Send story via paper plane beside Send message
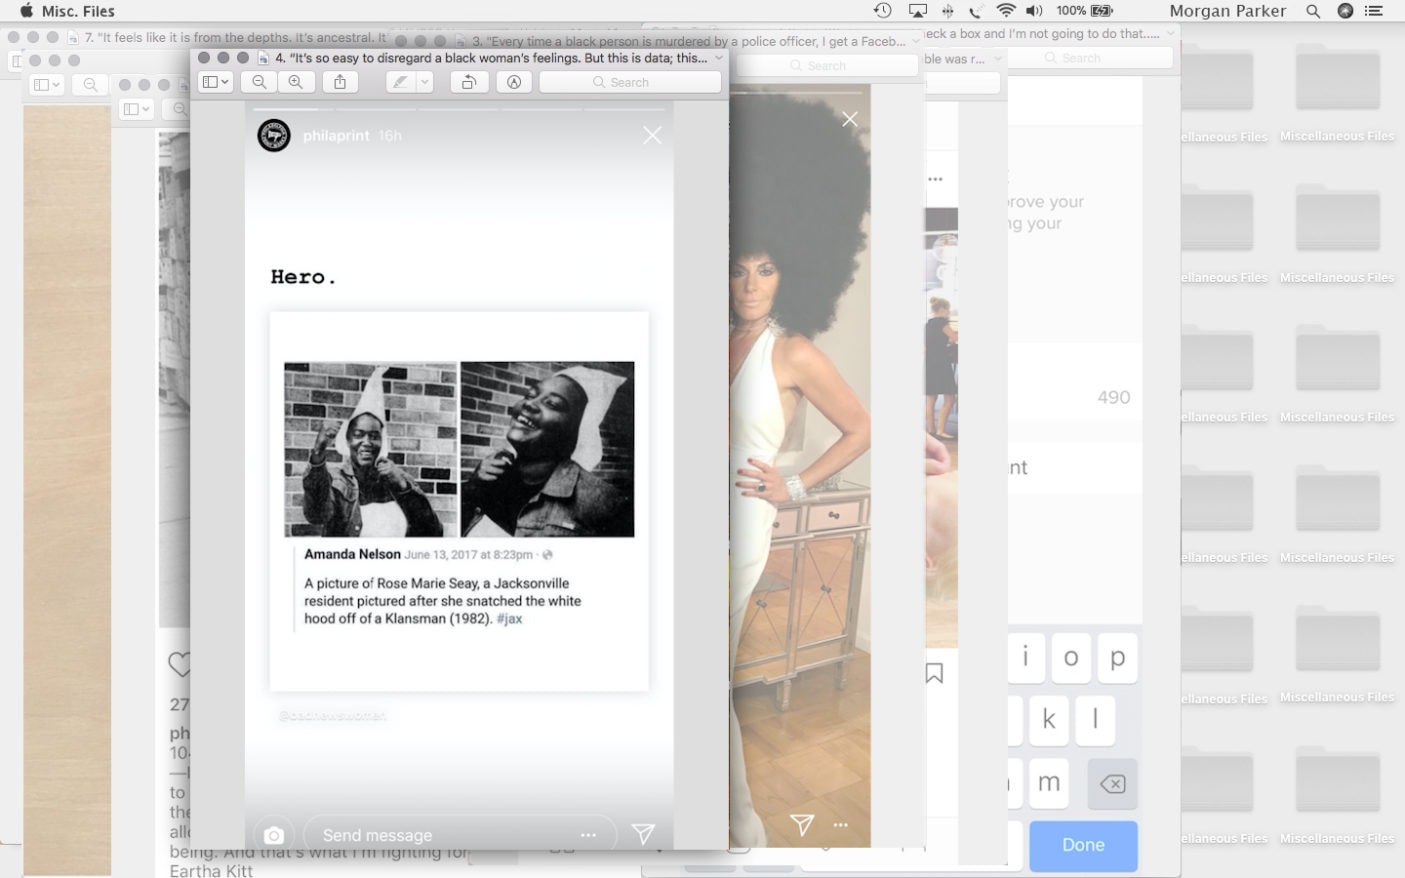The image size is (1405, 878). [643, 834]
